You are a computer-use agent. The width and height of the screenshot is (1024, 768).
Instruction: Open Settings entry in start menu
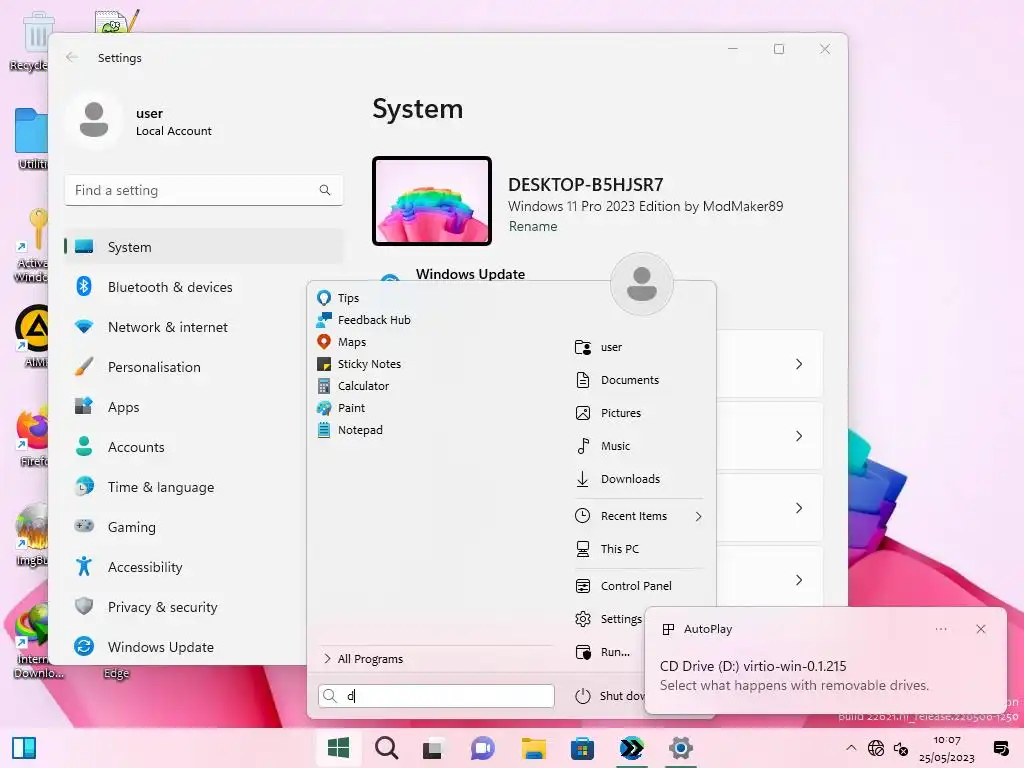(x=608, y=618)
